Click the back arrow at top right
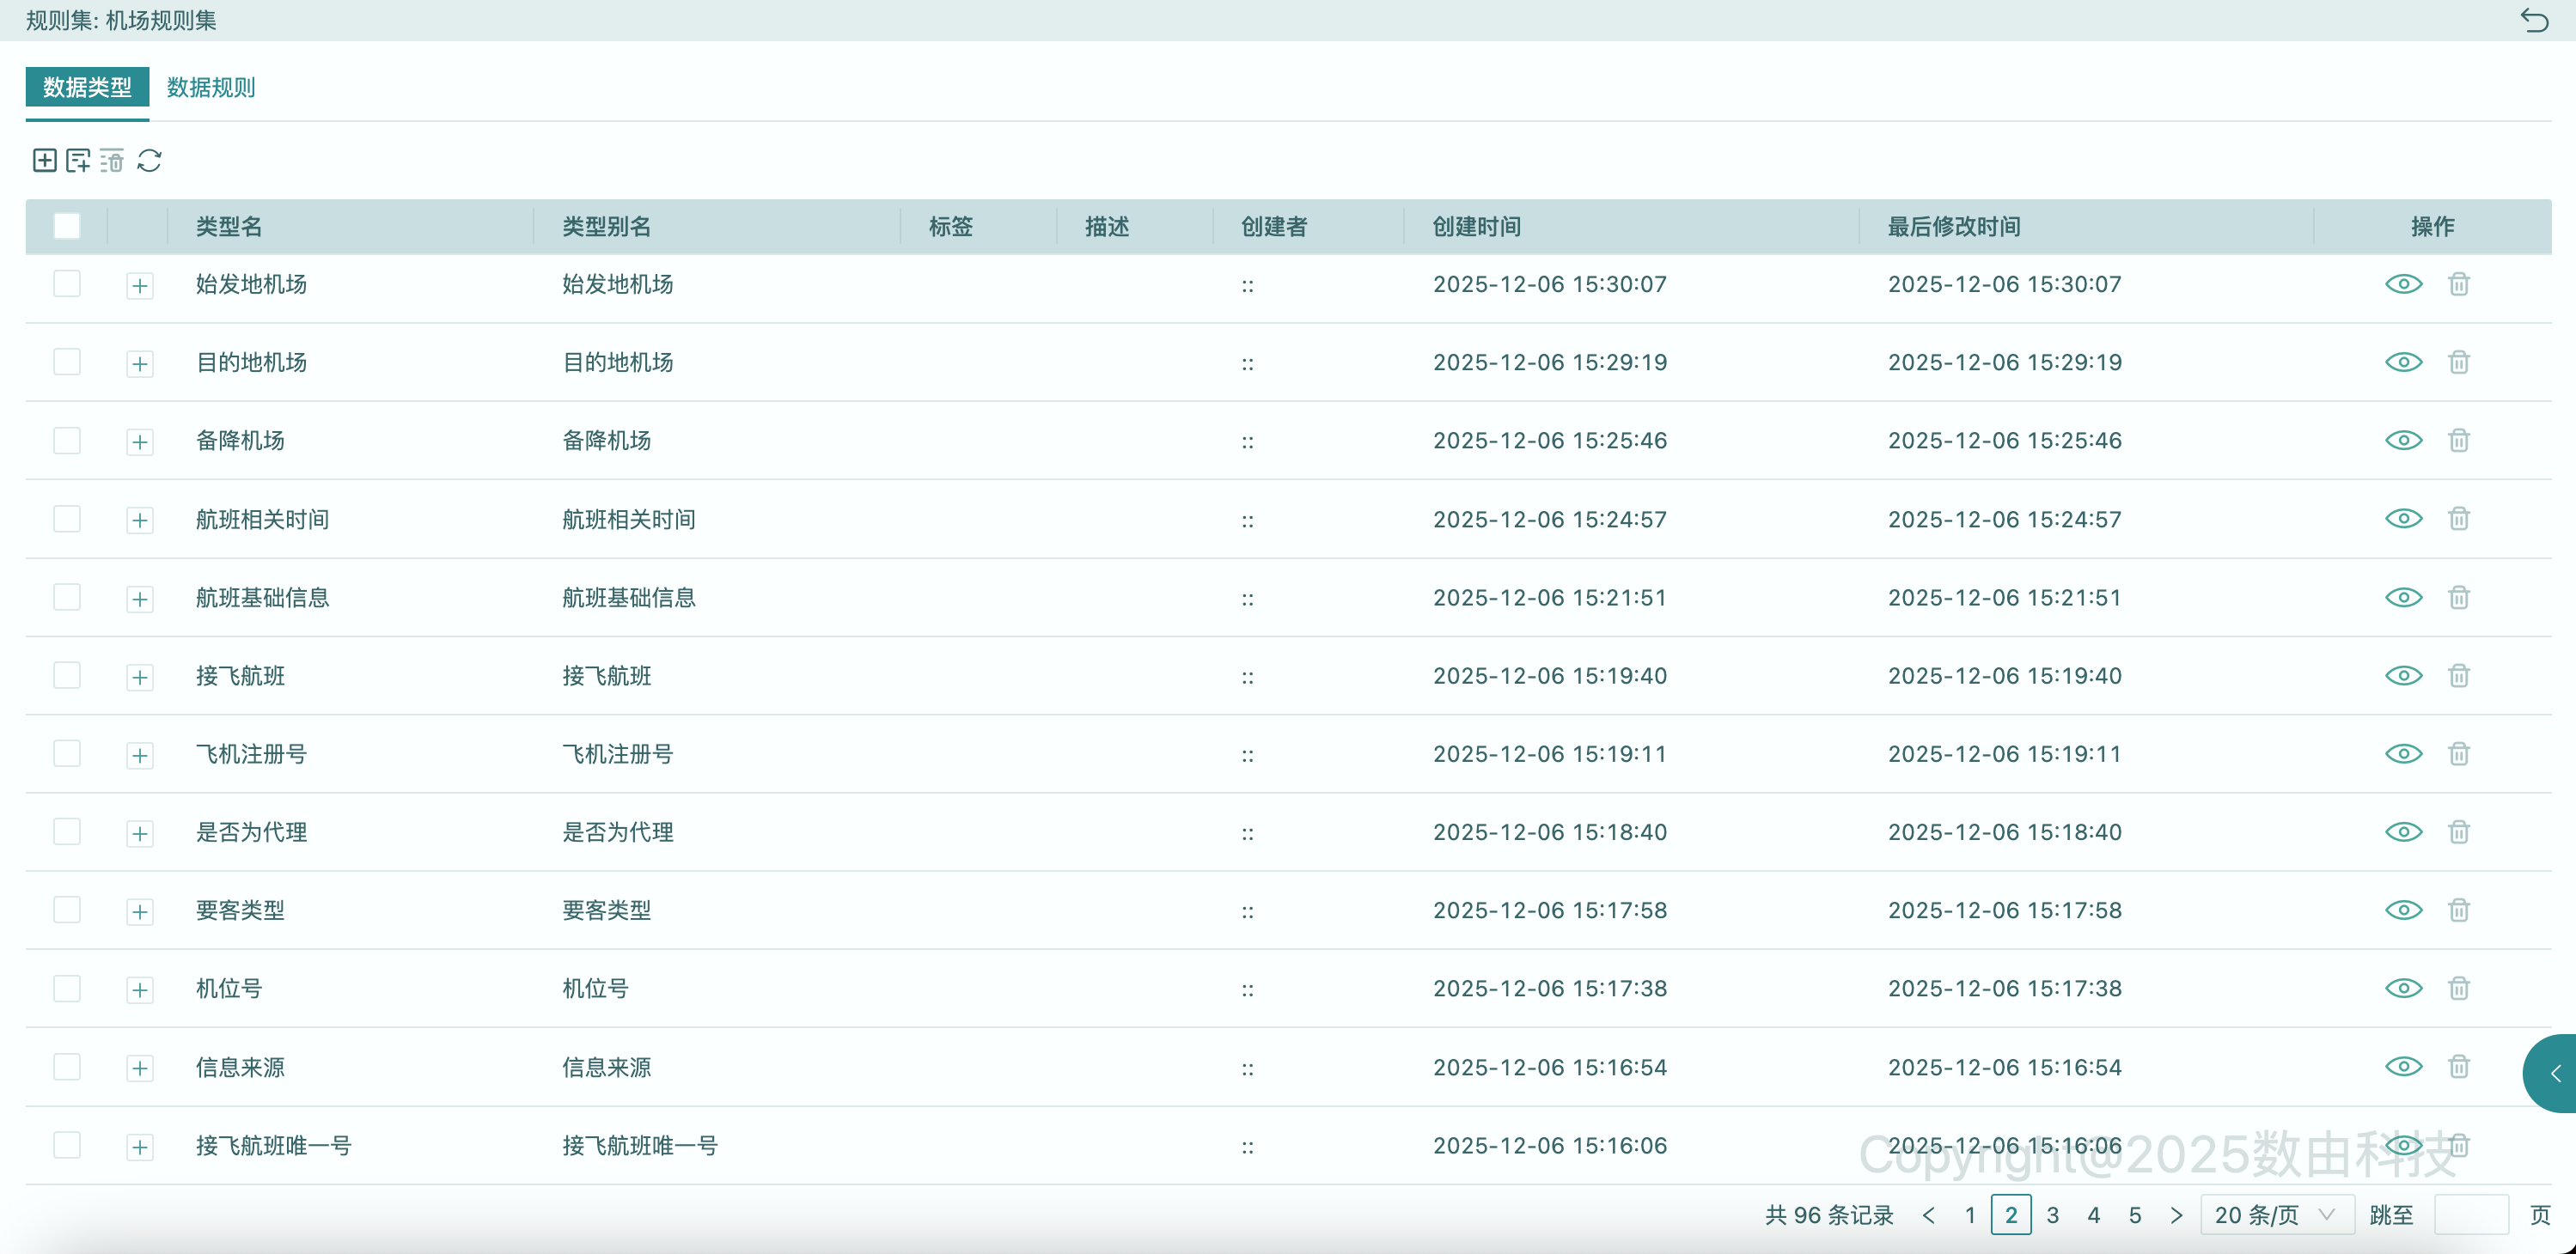 coord(2534,20)
